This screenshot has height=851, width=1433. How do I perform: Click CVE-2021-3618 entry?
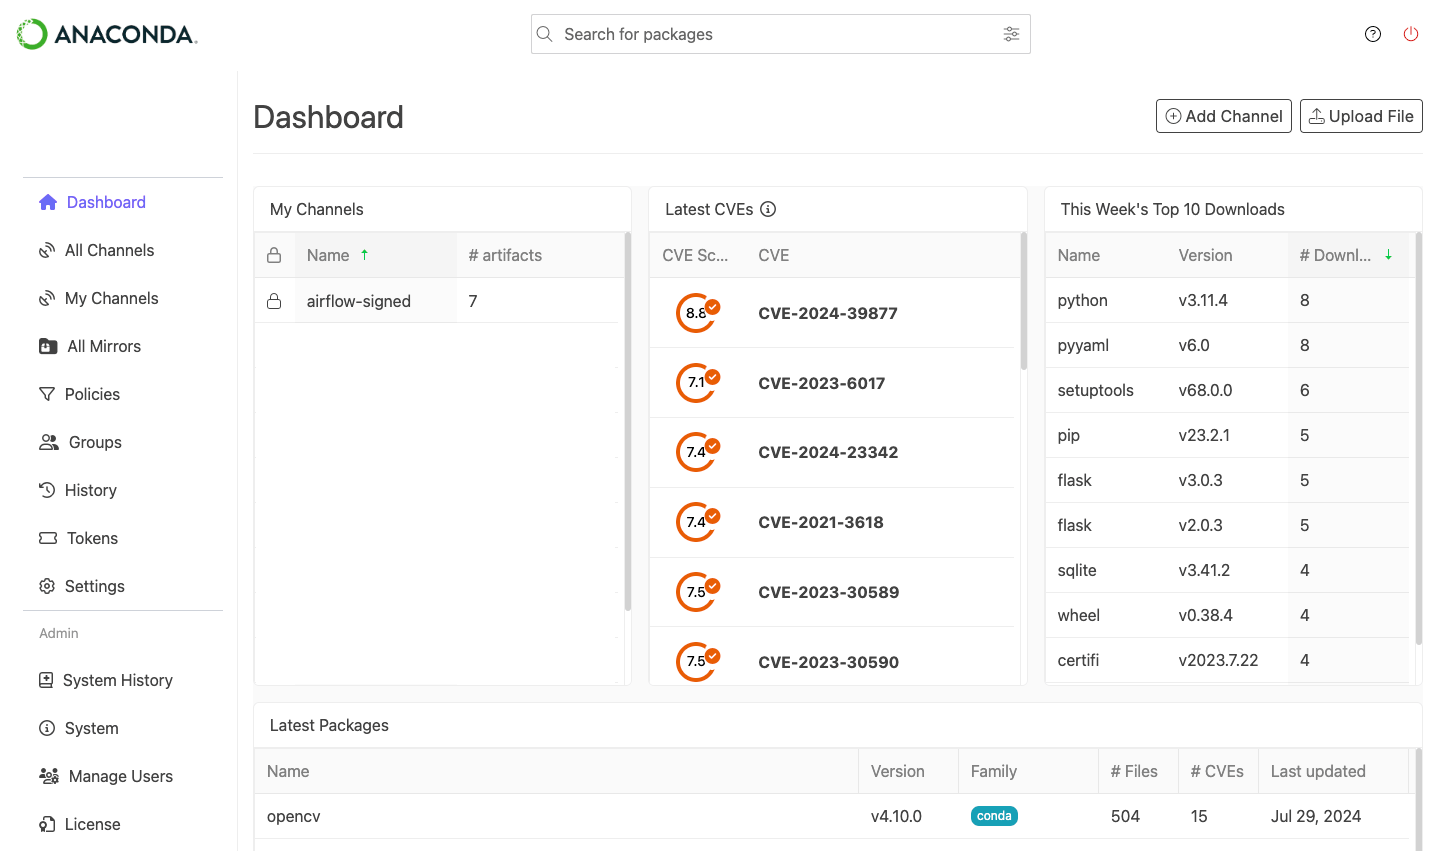(821, 522)
